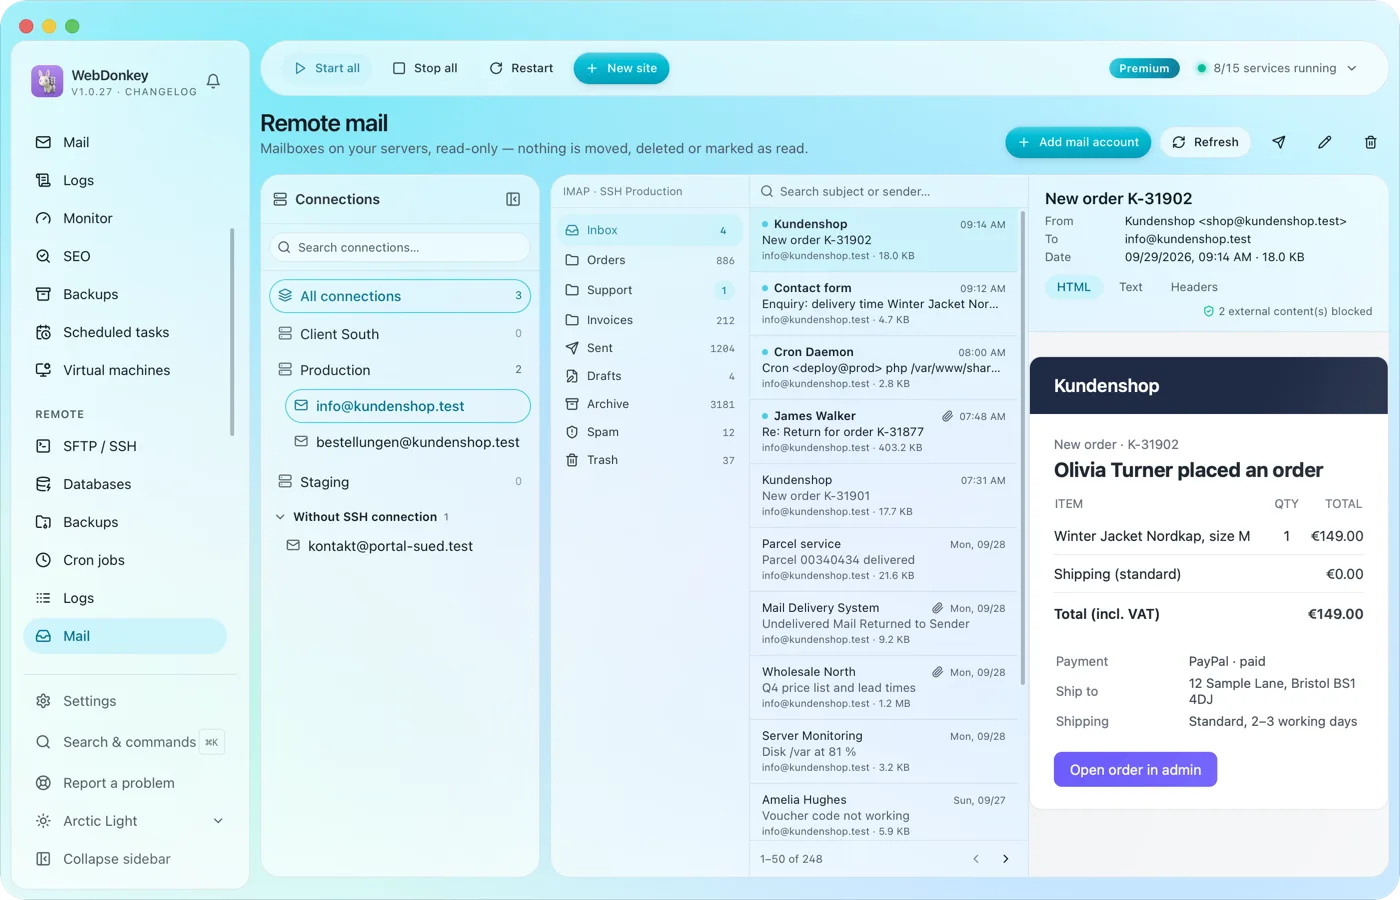The height and width of the screenshot is (900, 1400).
Task: Click the notification bell icon
Action: click(213, 81)
